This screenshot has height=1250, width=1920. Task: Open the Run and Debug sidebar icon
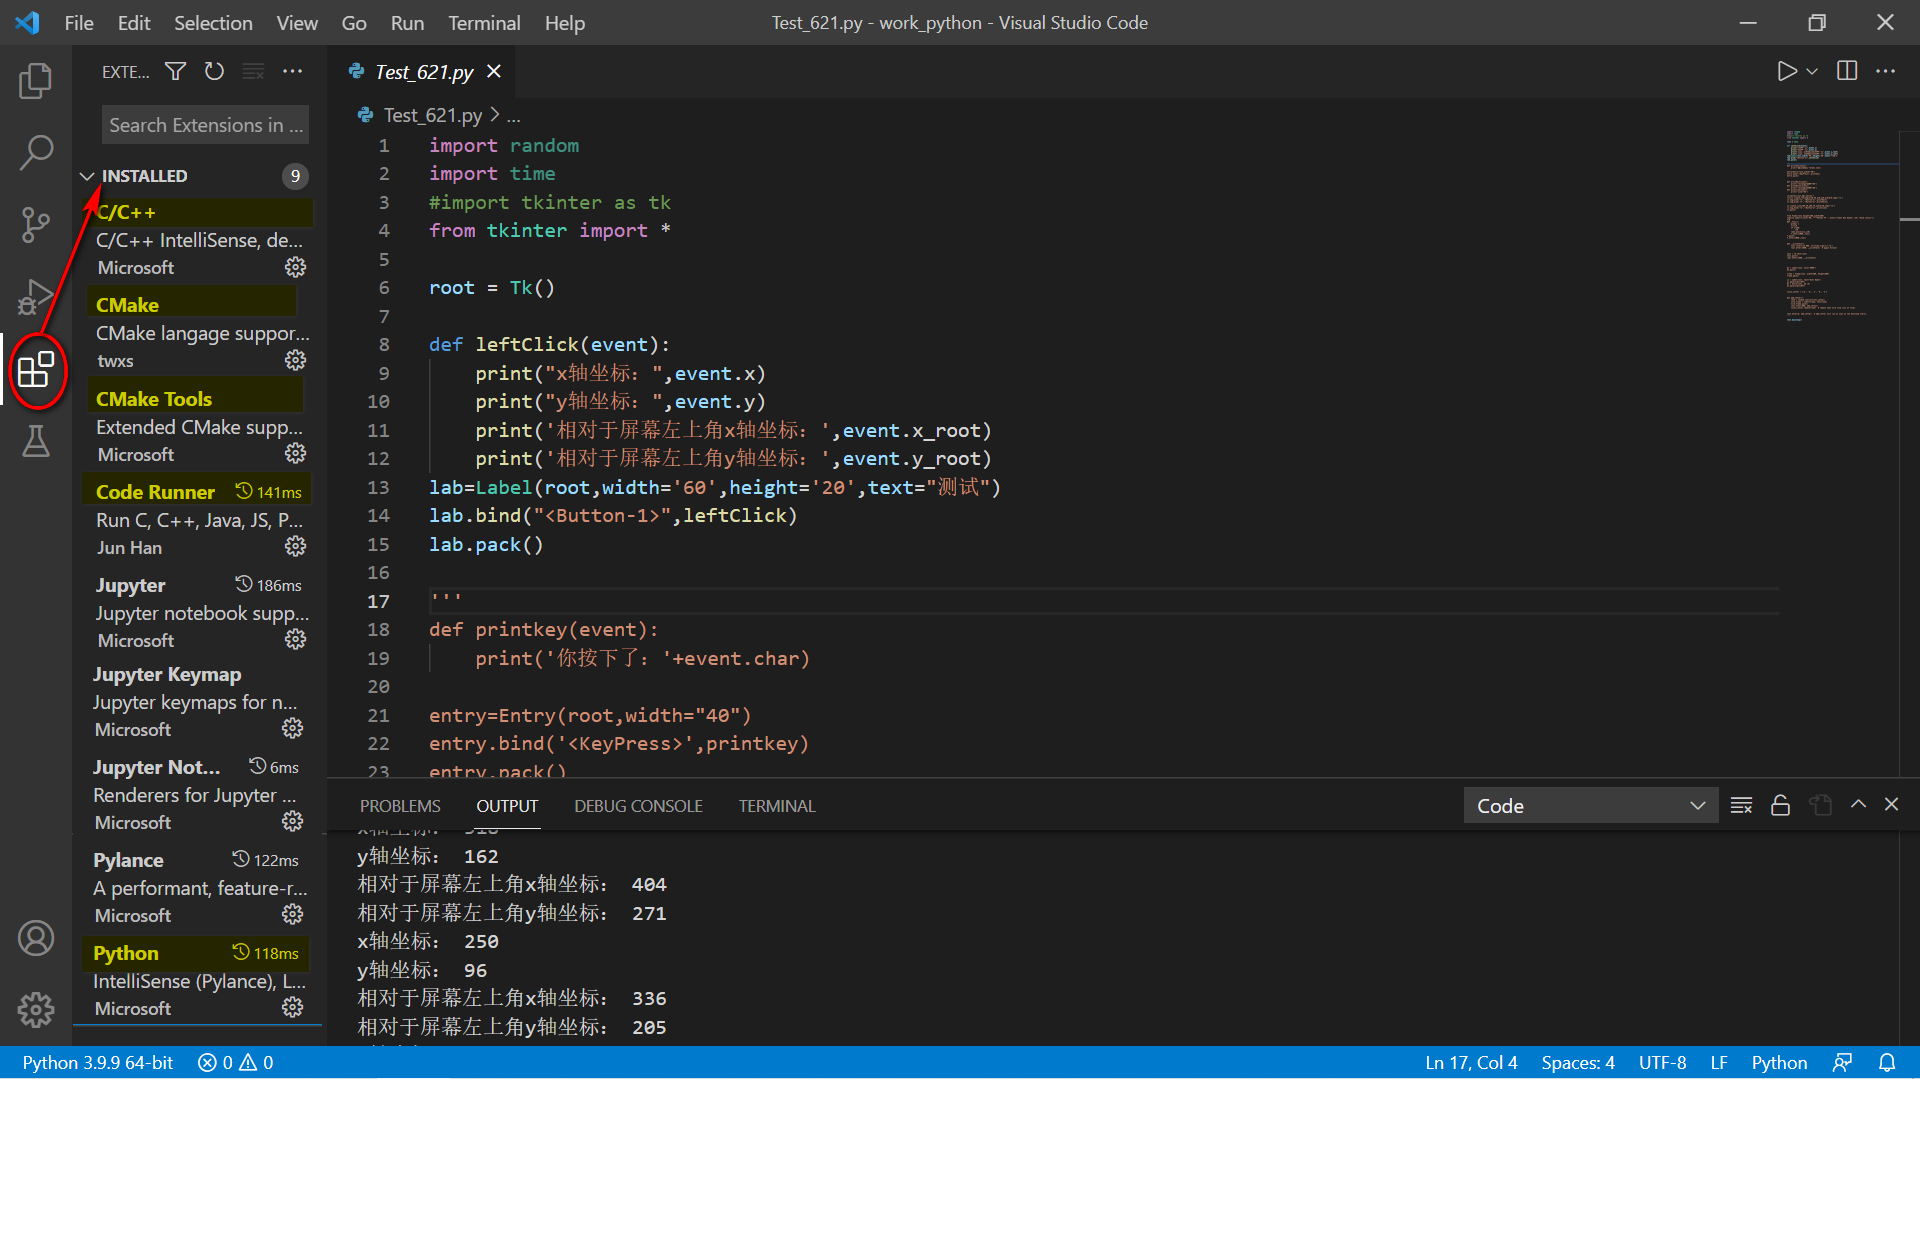pyautogui.click(x=36, y=297)
